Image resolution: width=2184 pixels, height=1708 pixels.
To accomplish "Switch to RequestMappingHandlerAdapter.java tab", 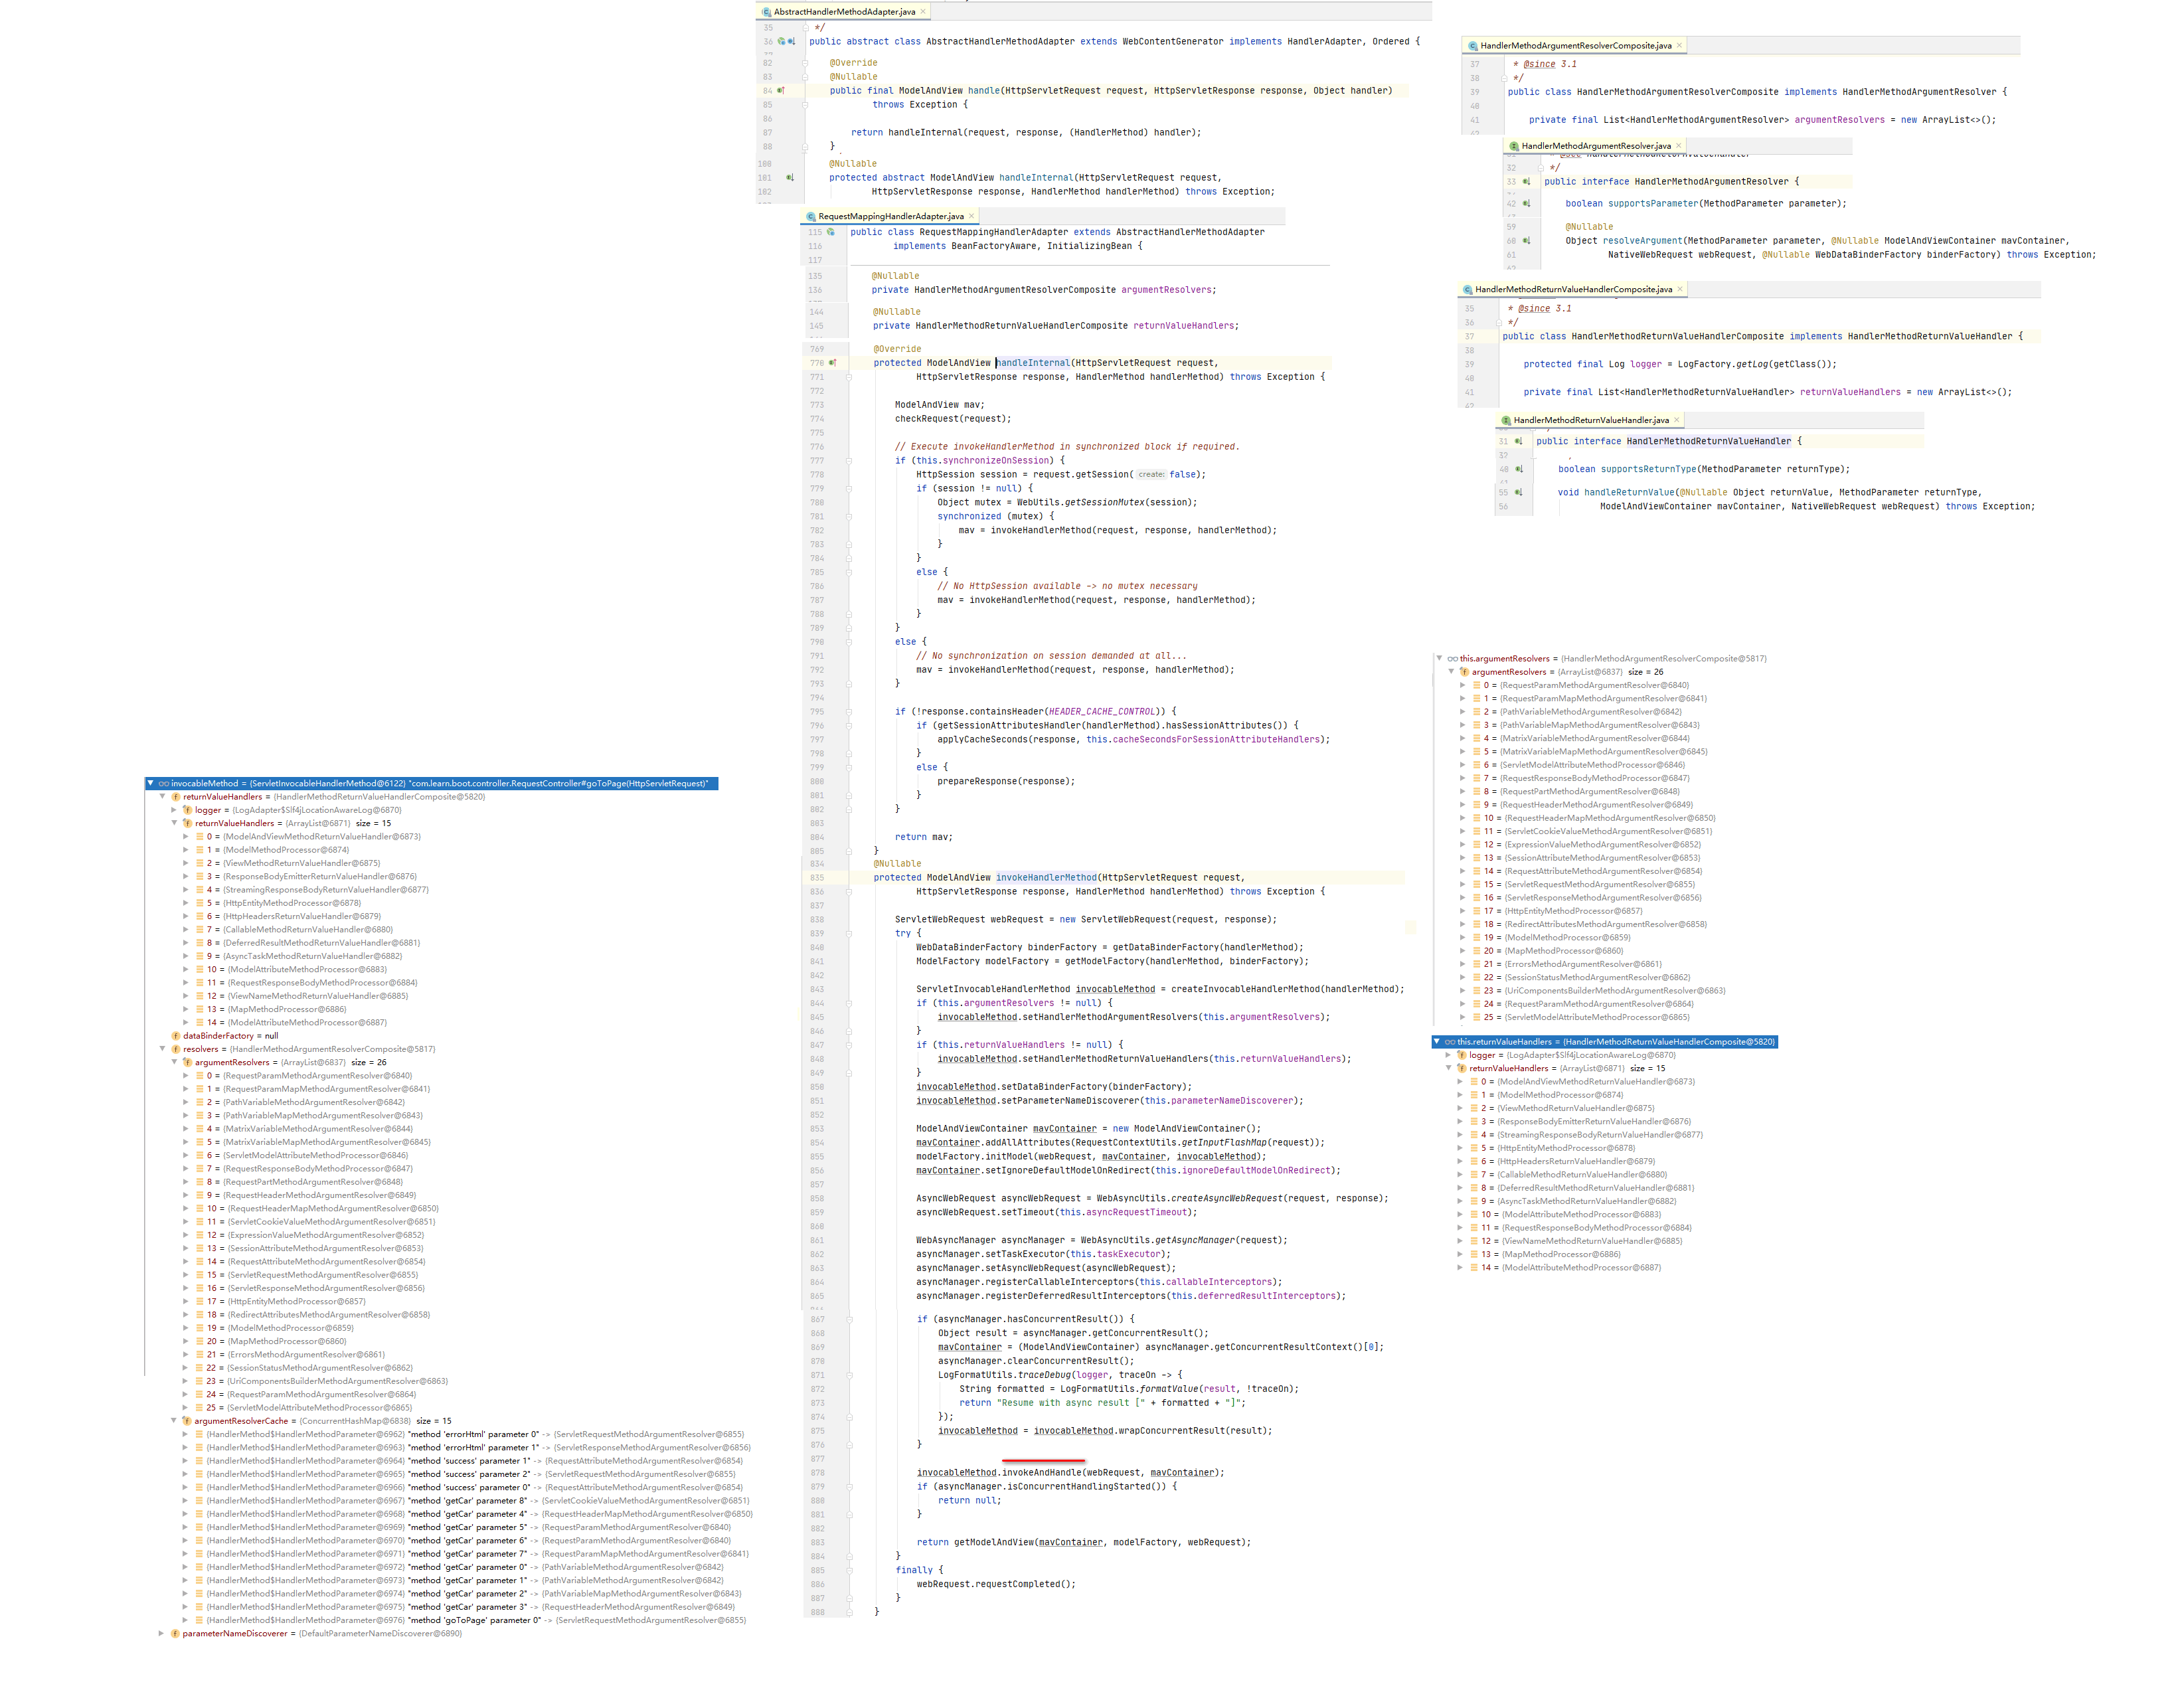I will (x=891, y=216).
